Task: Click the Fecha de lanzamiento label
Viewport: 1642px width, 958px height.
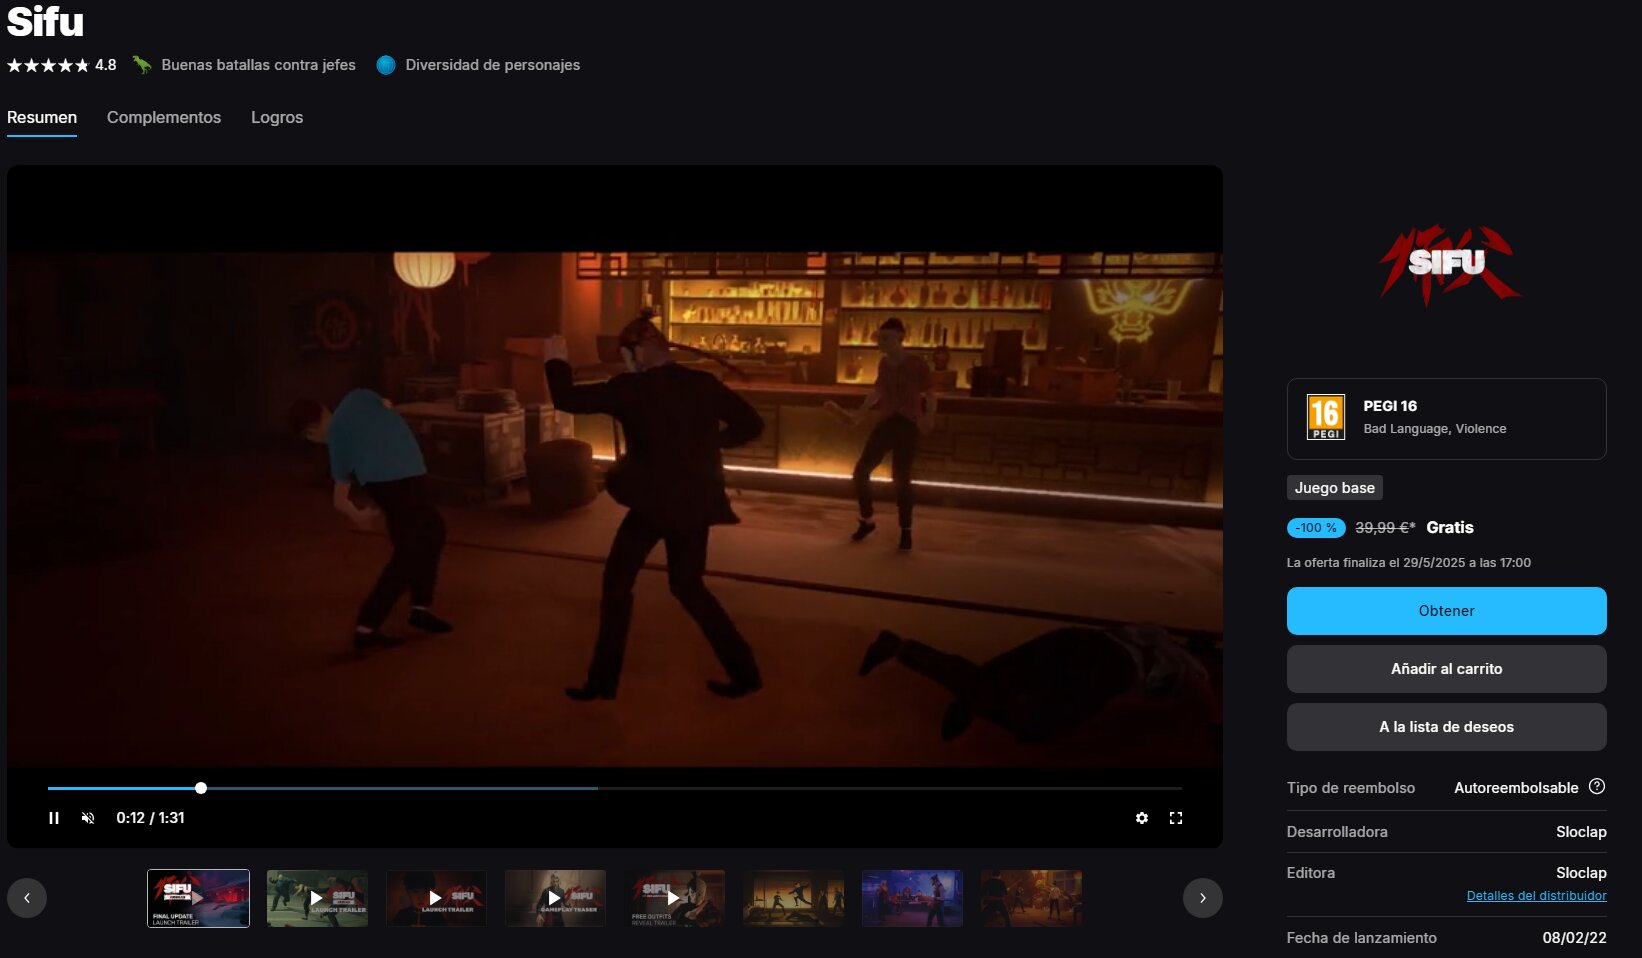Action: tap(1361, 938)
